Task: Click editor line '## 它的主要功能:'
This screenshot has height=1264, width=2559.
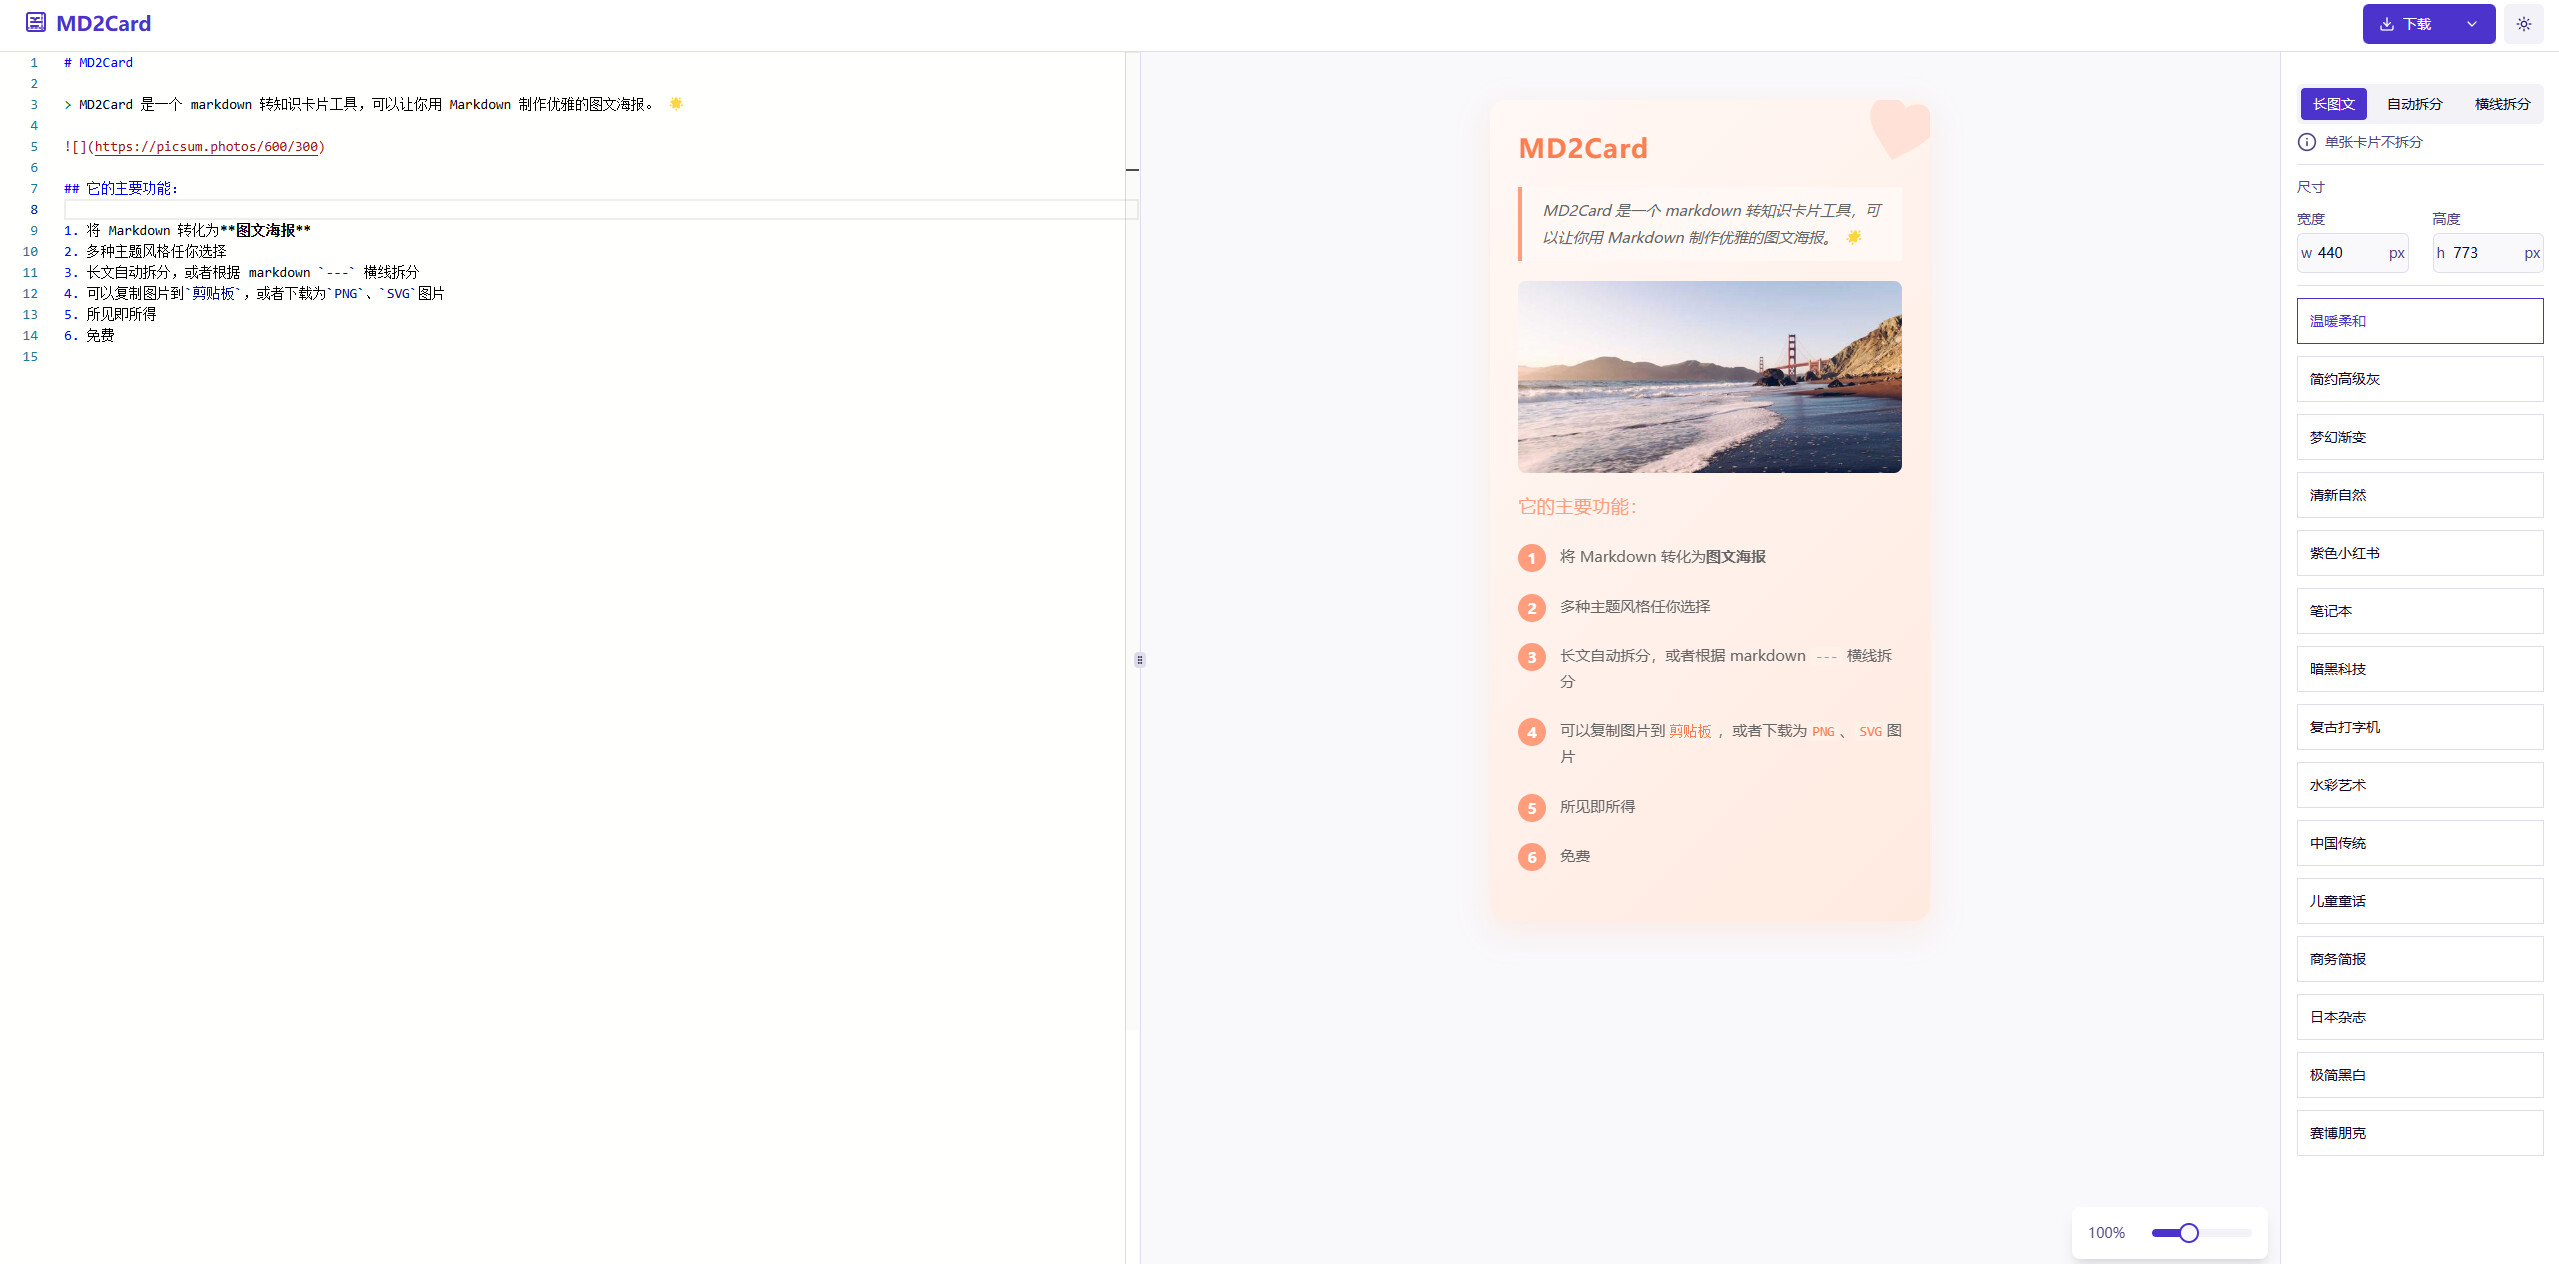Action: tap(121, 188)
